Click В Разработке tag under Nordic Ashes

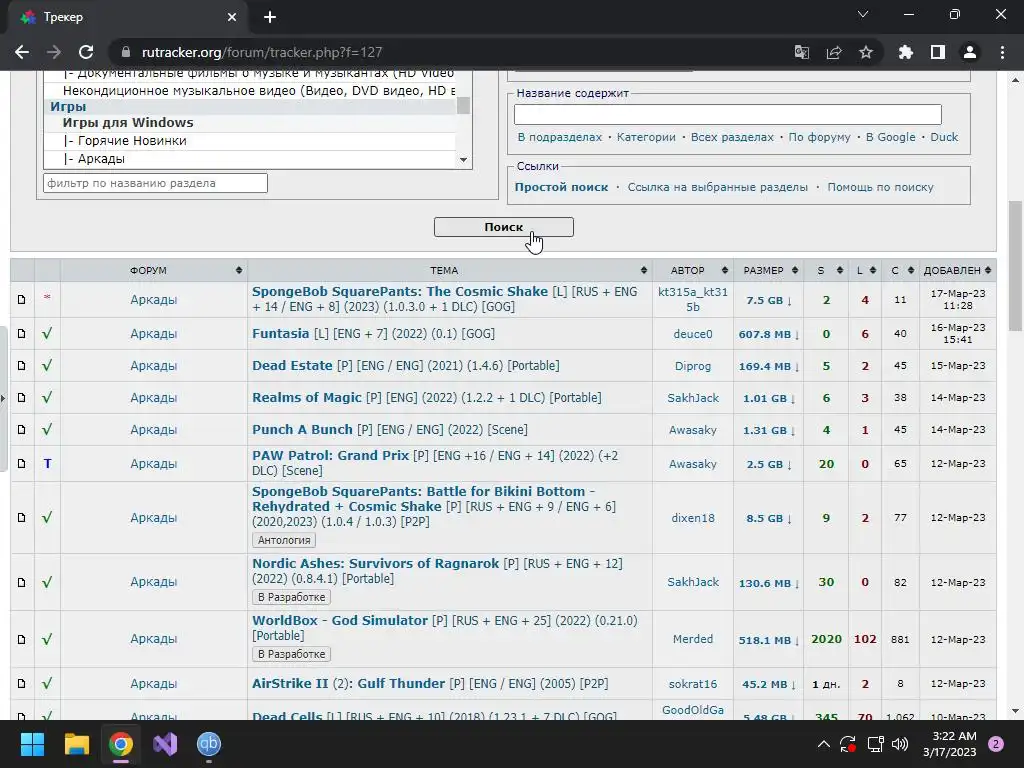coord(291,597)
